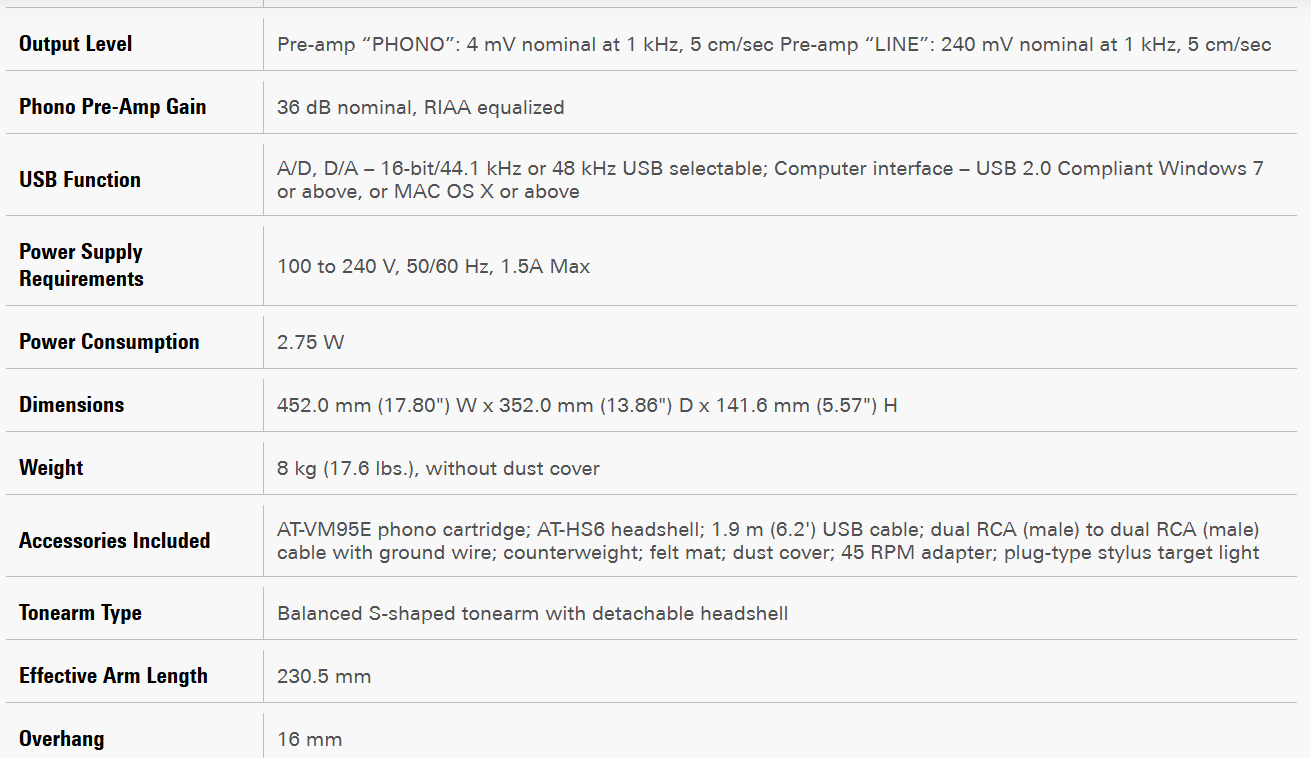Click the USB Function spec heading

80,180
